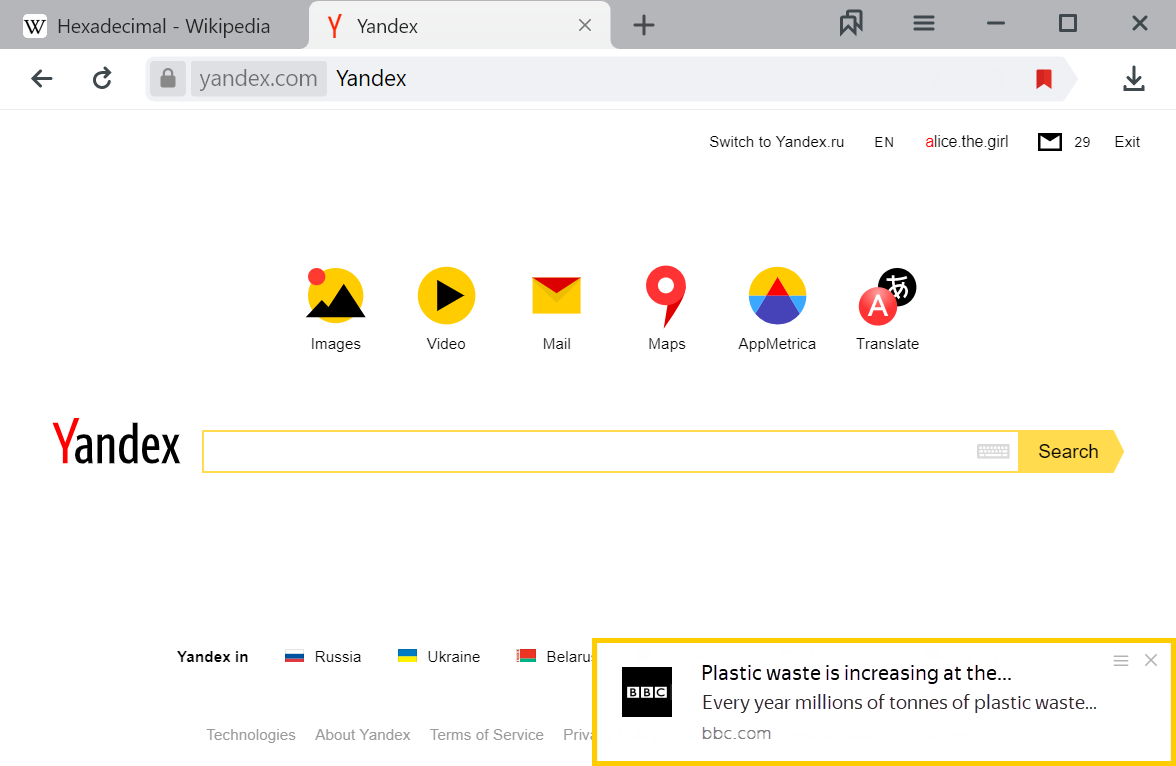Click the mail inbox envelope icon in header
This screenshot has height=766, width=1176.
pos(1049,142)
